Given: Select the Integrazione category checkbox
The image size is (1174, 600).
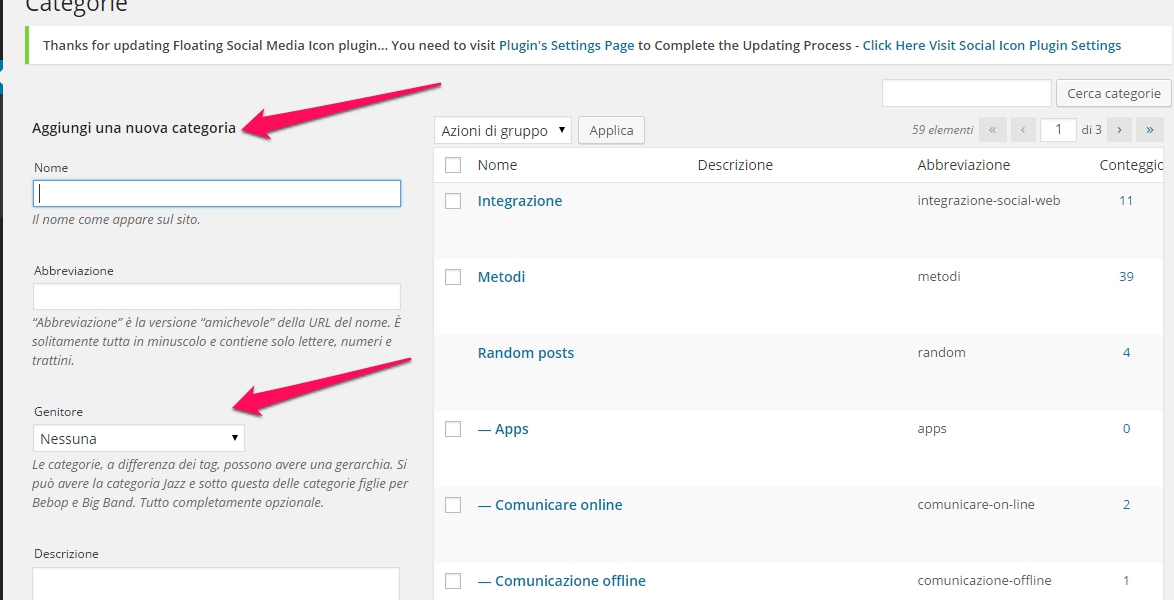Looking at the screenshot, I should [453, 201].
